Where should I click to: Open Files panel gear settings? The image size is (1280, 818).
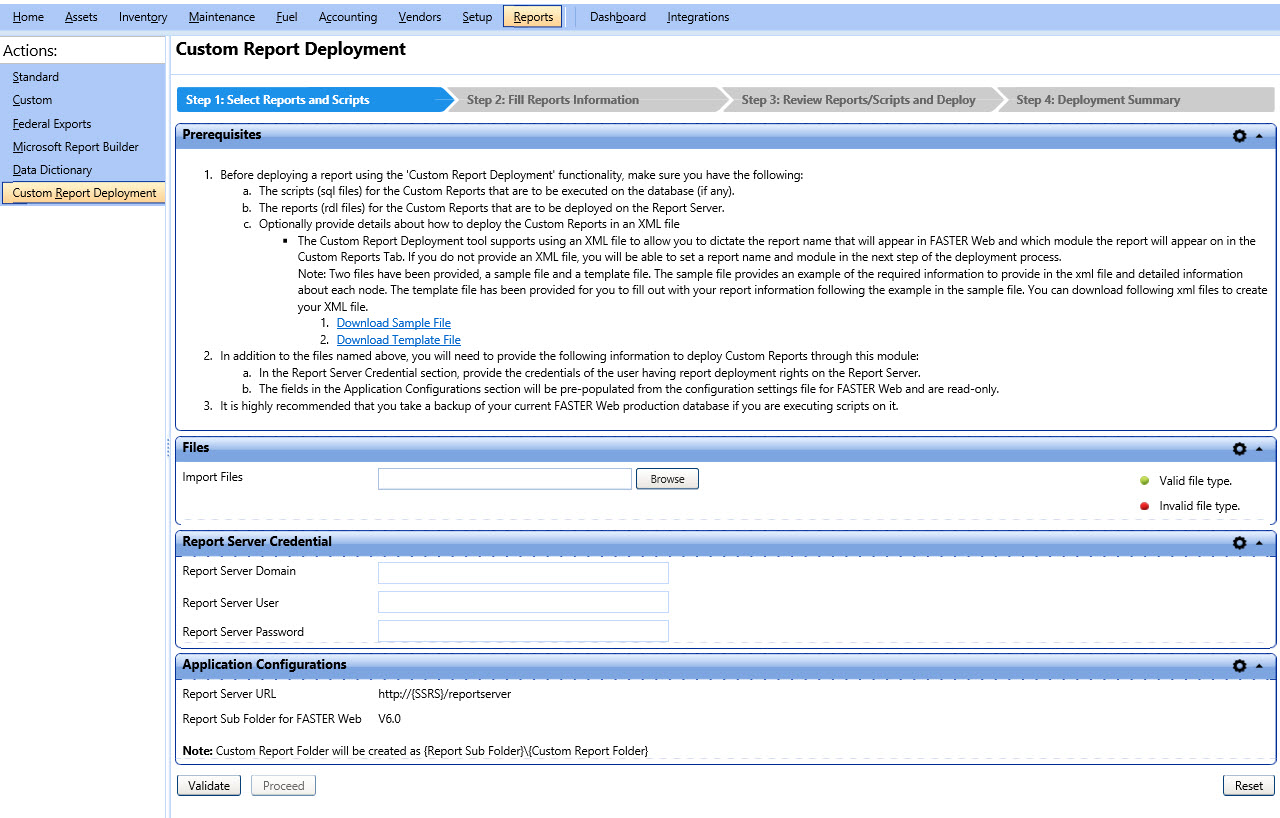(1239, 449)
